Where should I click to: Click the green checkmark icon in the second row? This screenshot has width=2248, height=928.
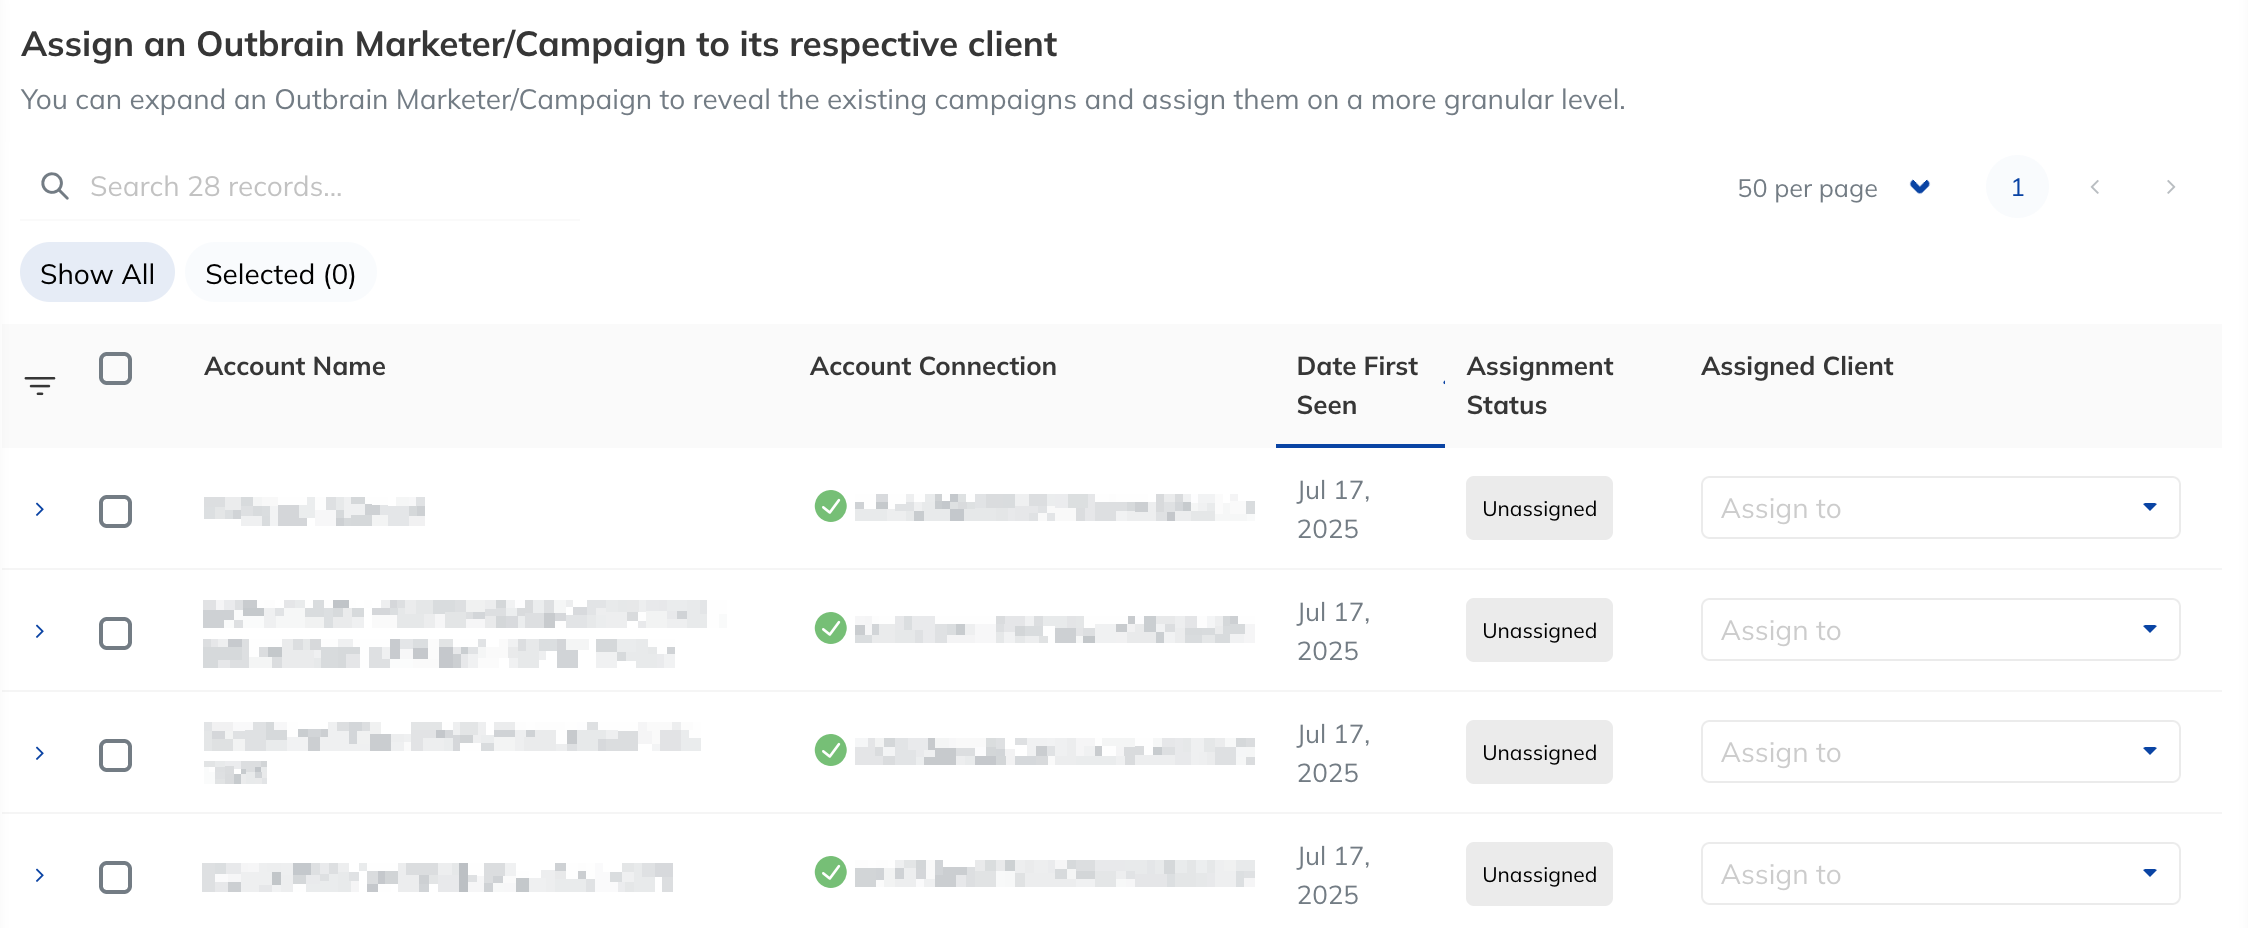coord(831,629)
